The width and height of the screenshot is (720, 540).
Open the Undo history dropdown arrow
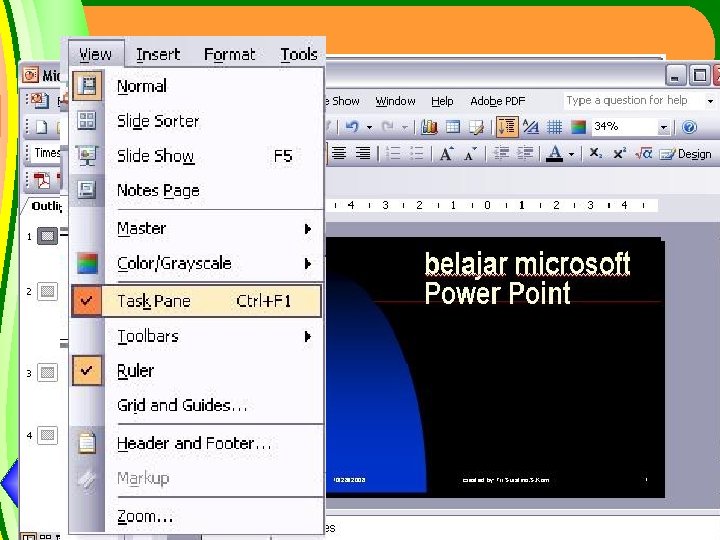coord(369,127)
